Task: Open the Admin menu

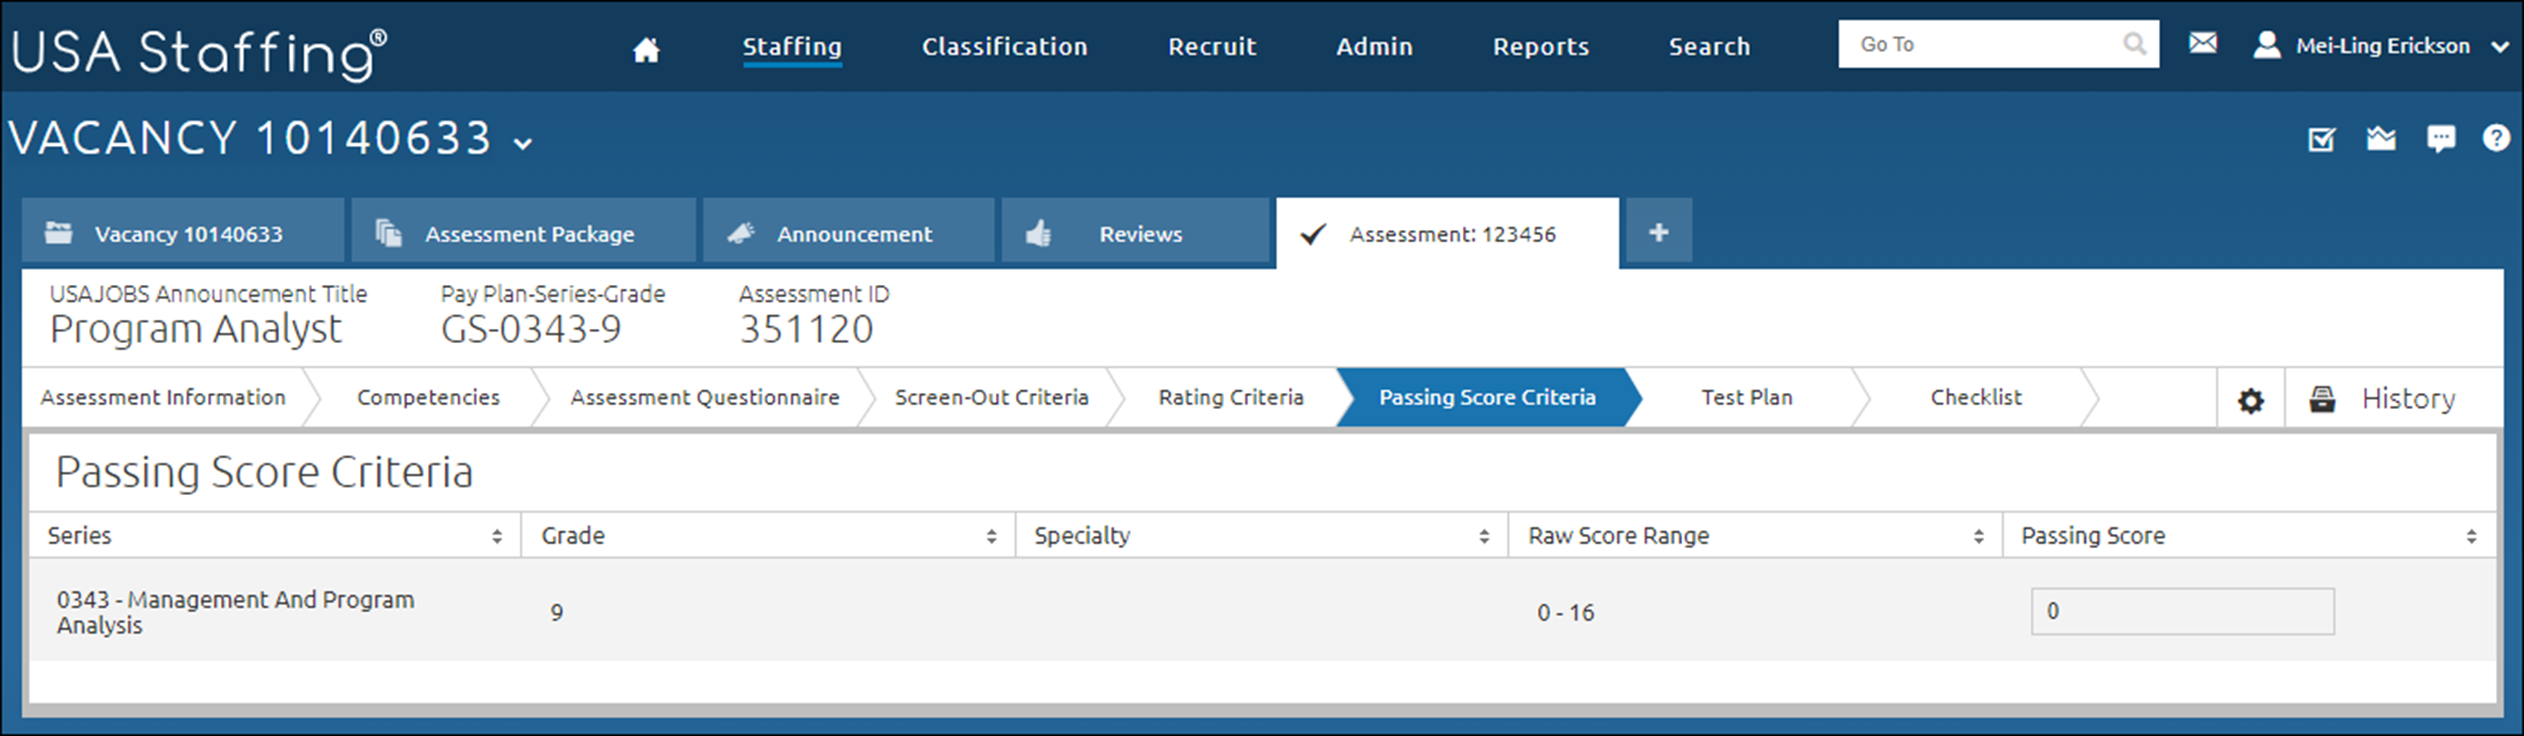Action: pyautogui.click(x=1374, y=47)
